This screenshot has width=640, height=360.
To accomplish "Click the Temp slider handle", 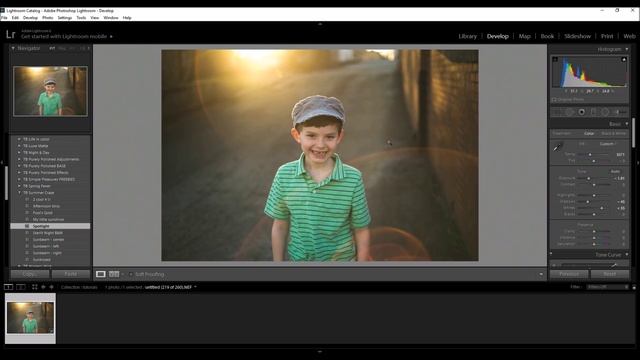I will click(x=590, y=155).
